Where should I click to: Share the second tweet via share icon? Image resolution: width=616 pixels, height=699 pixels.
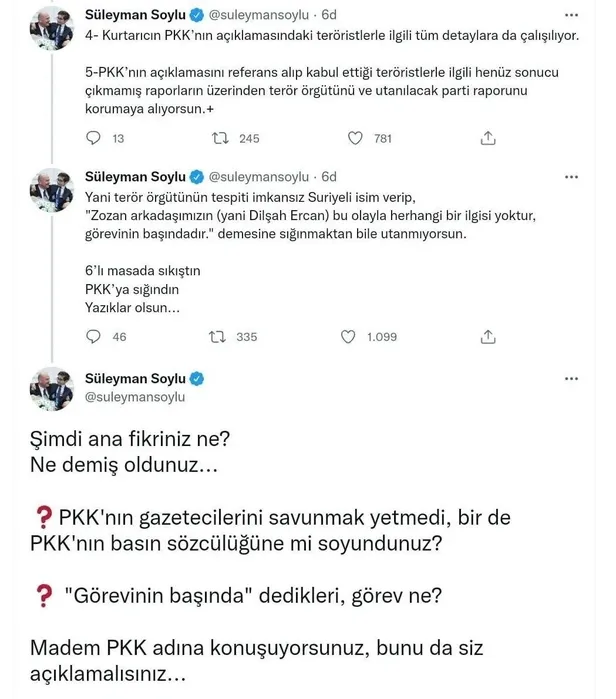point(488,337)
